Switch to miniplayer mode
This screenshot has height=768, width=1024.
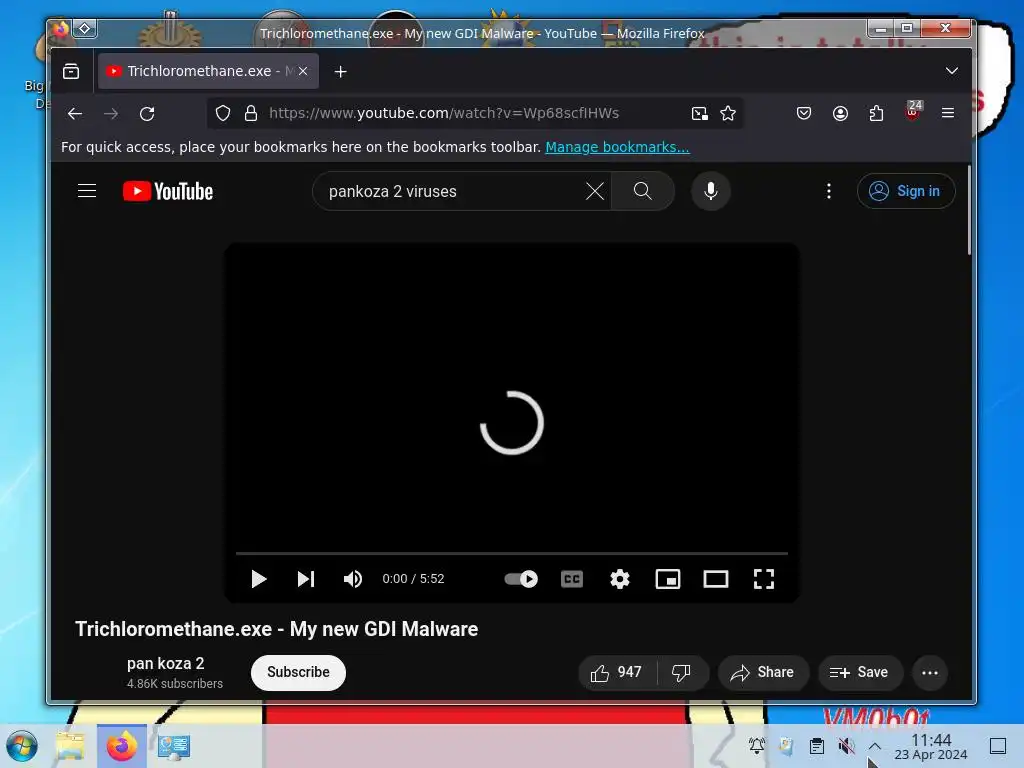coord(667,579)
